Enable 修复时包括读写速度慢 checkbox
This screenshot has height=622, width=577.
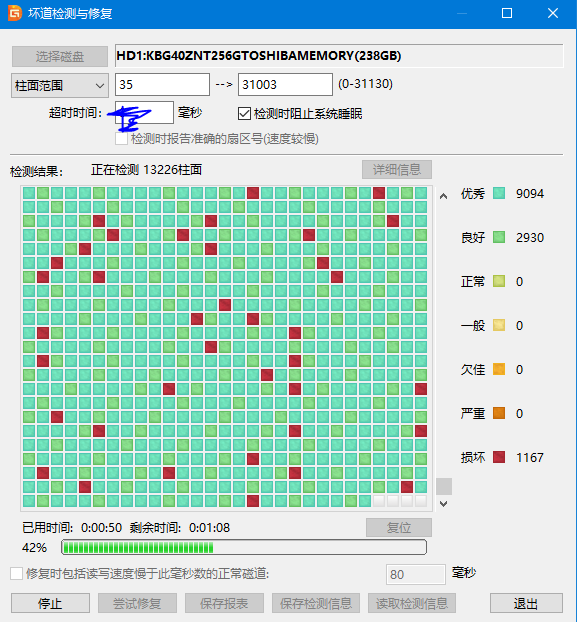tap(16, 574)
